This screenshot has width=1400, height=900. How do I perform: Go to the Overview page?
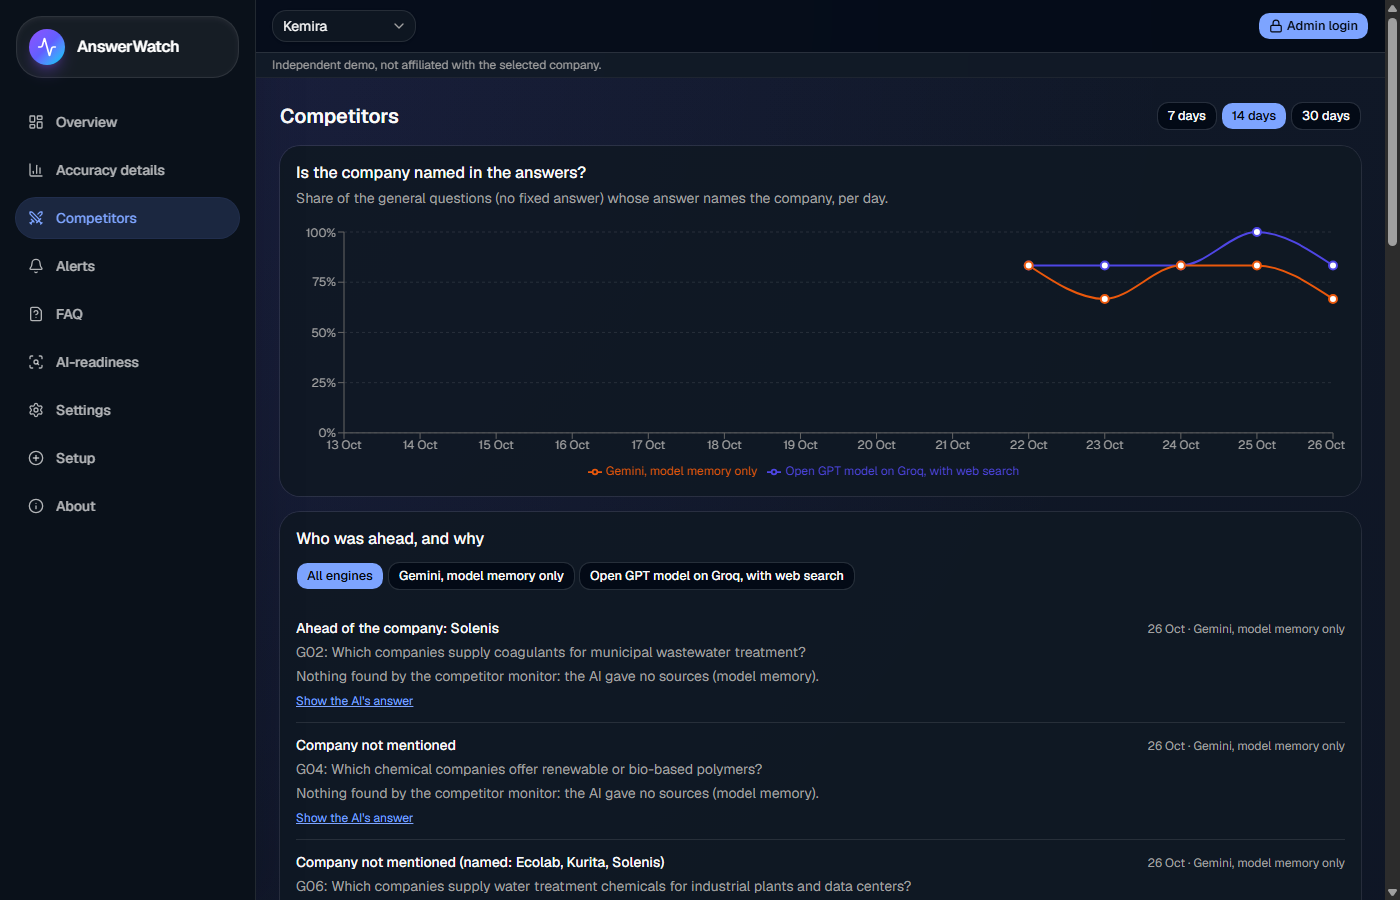127,122
